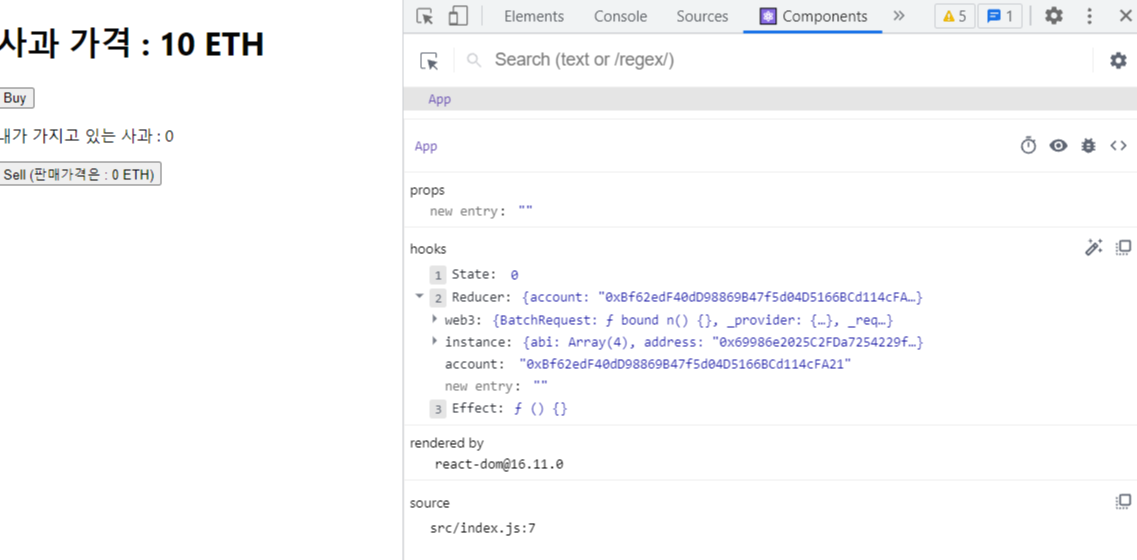View component source code icon
The width and height of the screenshot is (1137, 560).
(x=1118, y=146)
